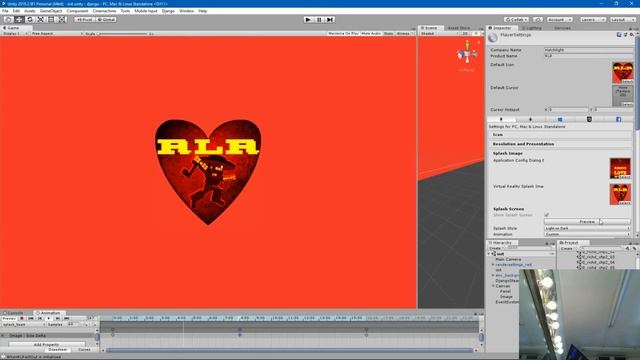Screen dimensions: 640x360
Task: Select the Windows Store platform tab
Action: pyautogui.click(x=560, y=119)
